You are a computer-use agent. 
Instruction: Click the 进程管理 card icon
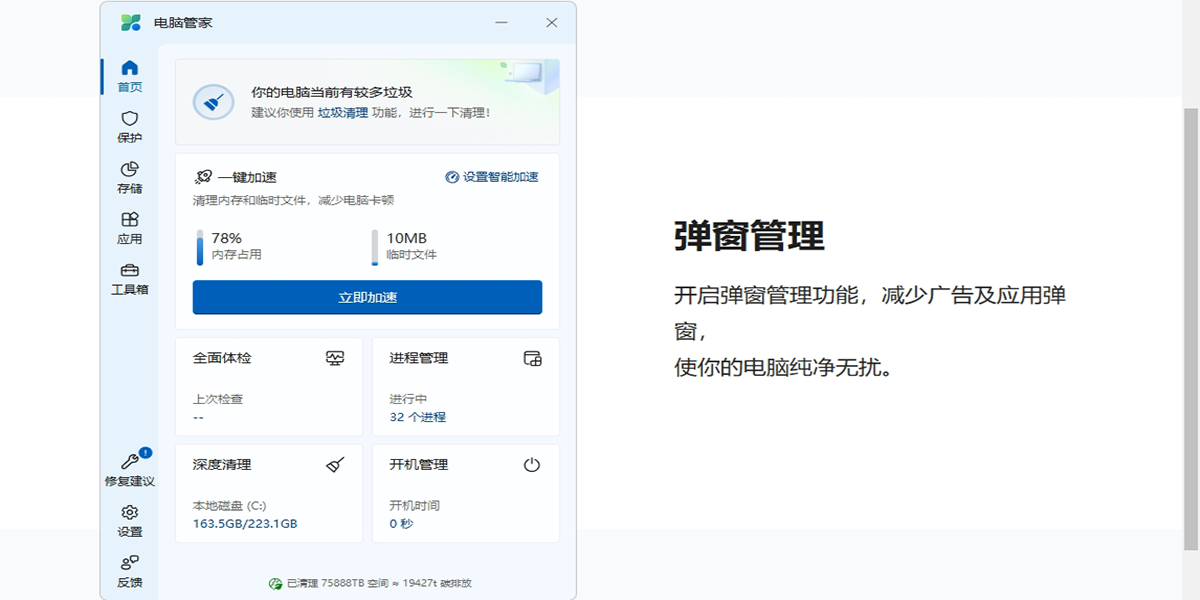532,358
